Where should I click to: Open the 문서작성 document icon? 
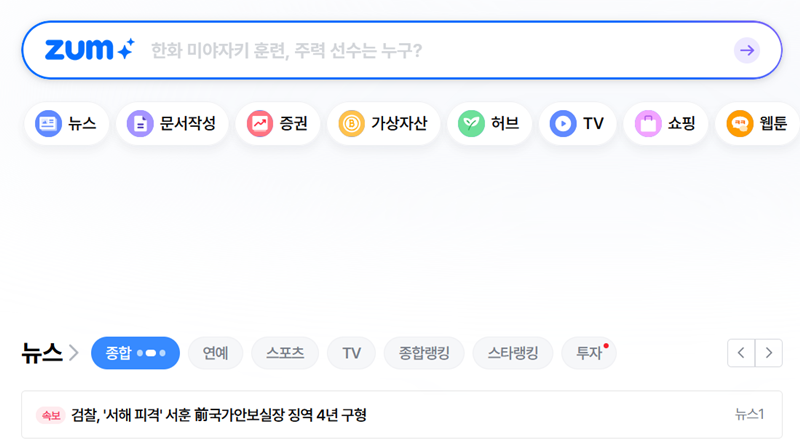(x=140, y=123)
